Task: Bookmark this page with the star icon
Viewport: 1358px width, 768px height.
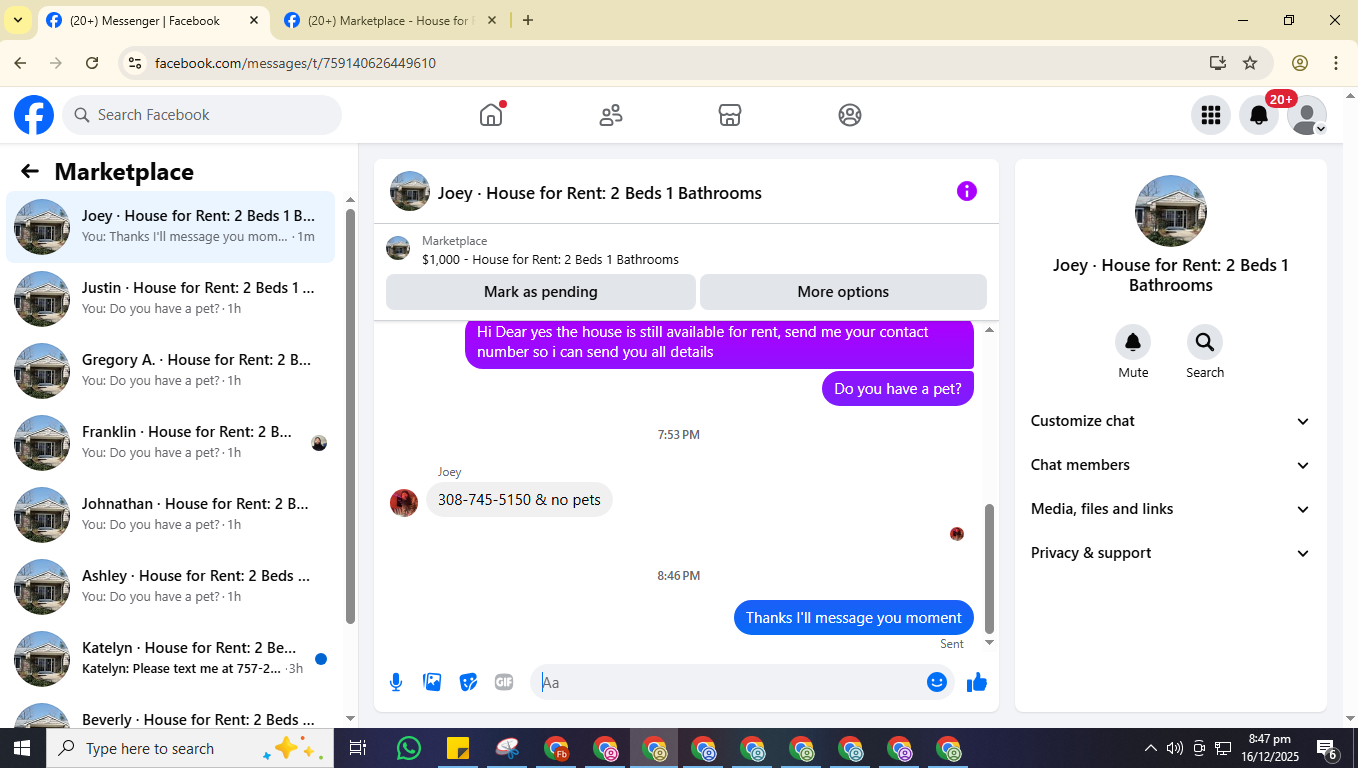Action: [x=1250, y=63]
